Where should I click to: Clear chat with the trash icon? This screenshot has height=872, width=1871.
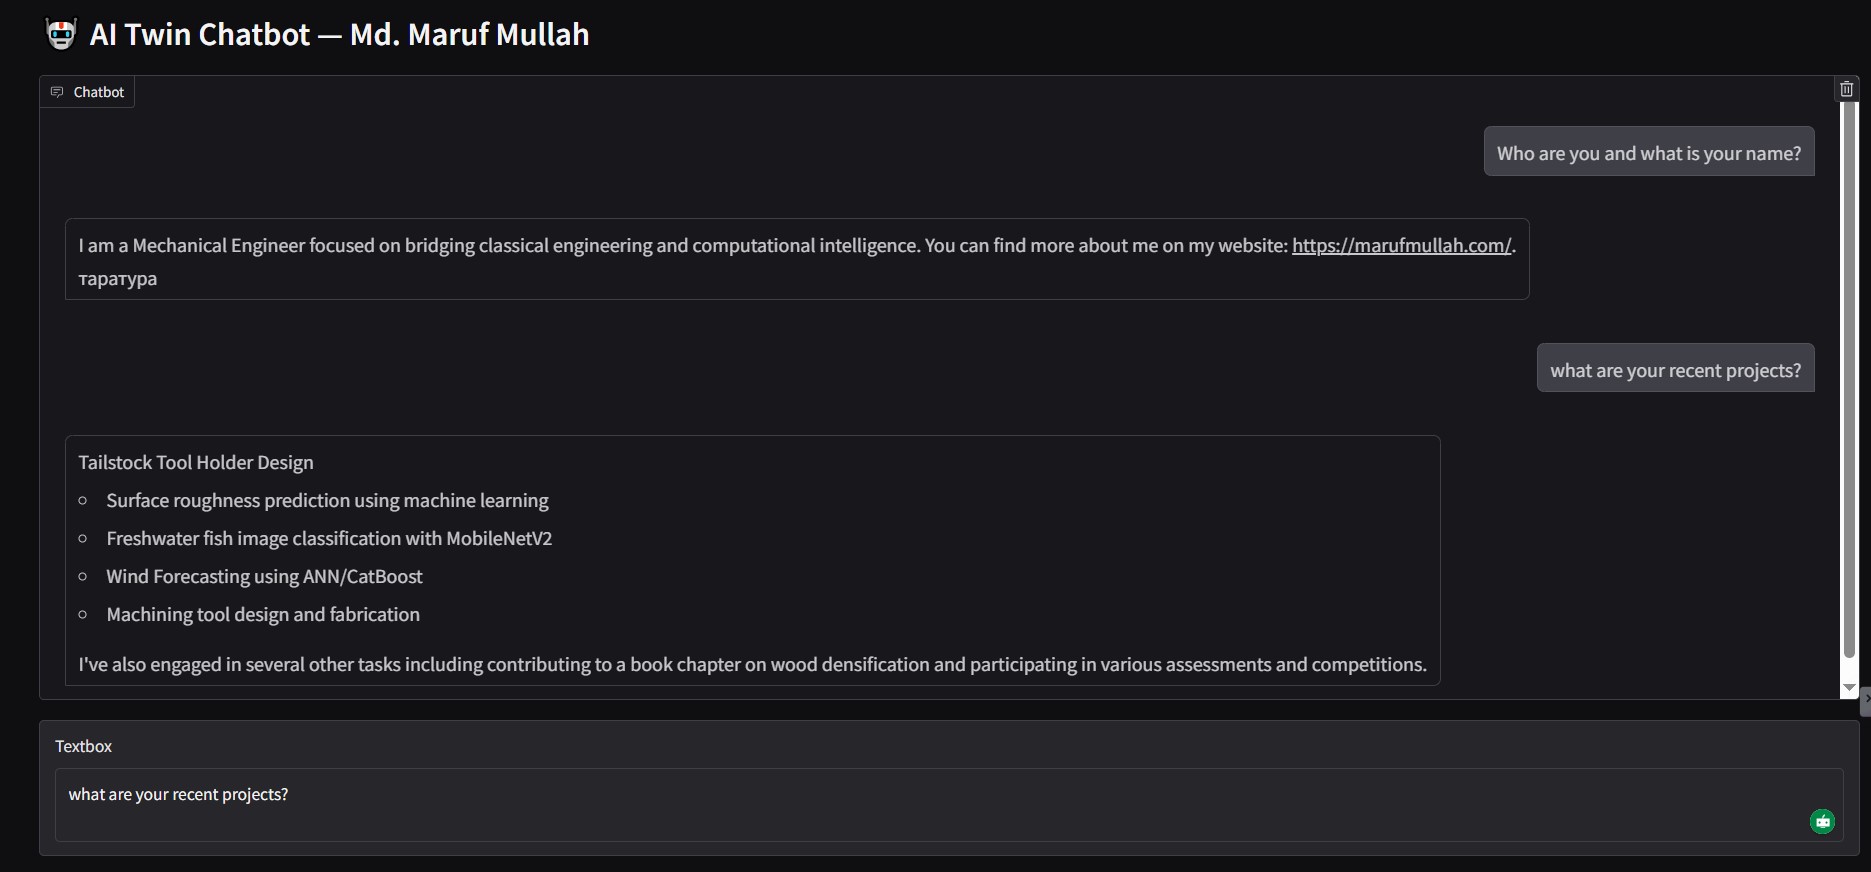pyautogui.click(x=1846, y=89)
